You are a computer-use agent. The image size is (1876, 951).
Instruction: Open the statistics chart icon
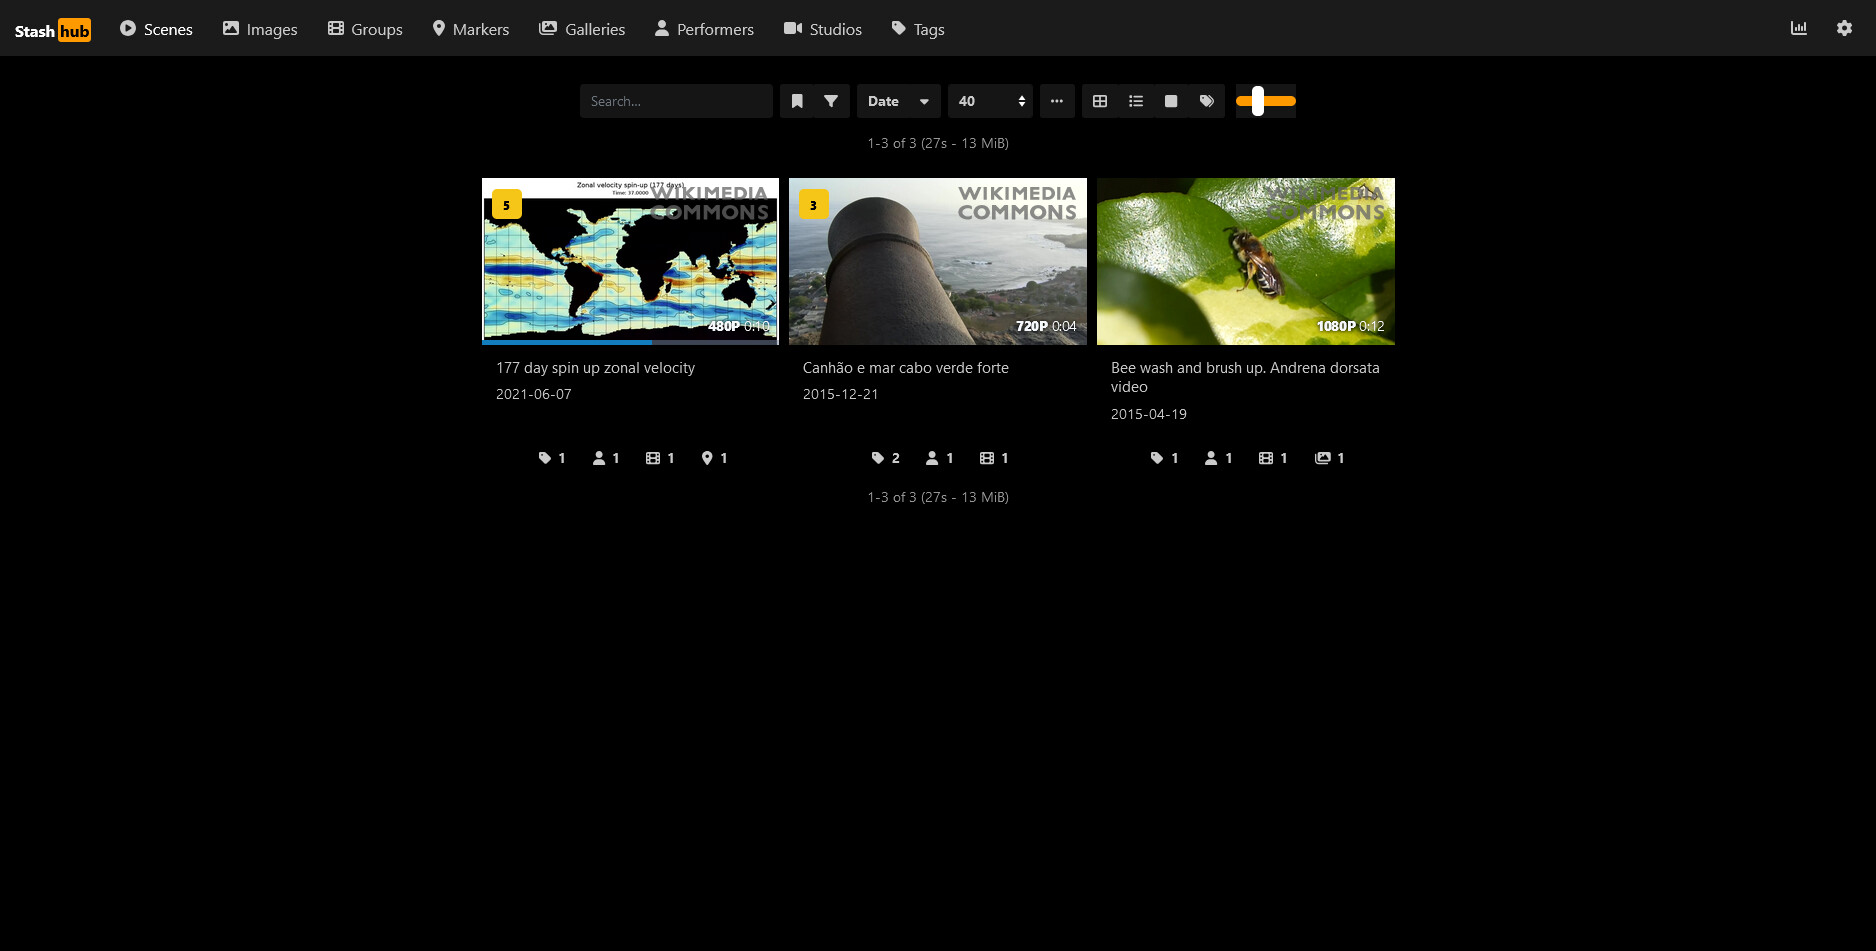coord(1799,28)
